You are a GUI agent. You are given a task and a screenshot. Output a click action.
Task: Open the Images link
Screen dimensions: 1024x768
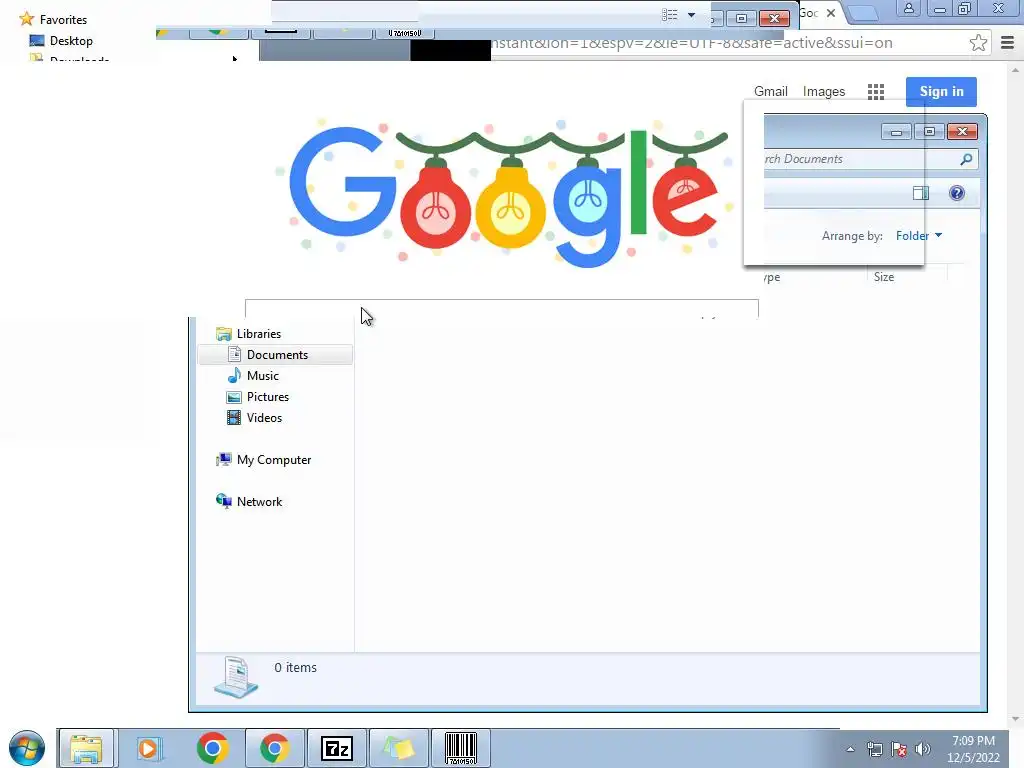click(x=824, y=91)
